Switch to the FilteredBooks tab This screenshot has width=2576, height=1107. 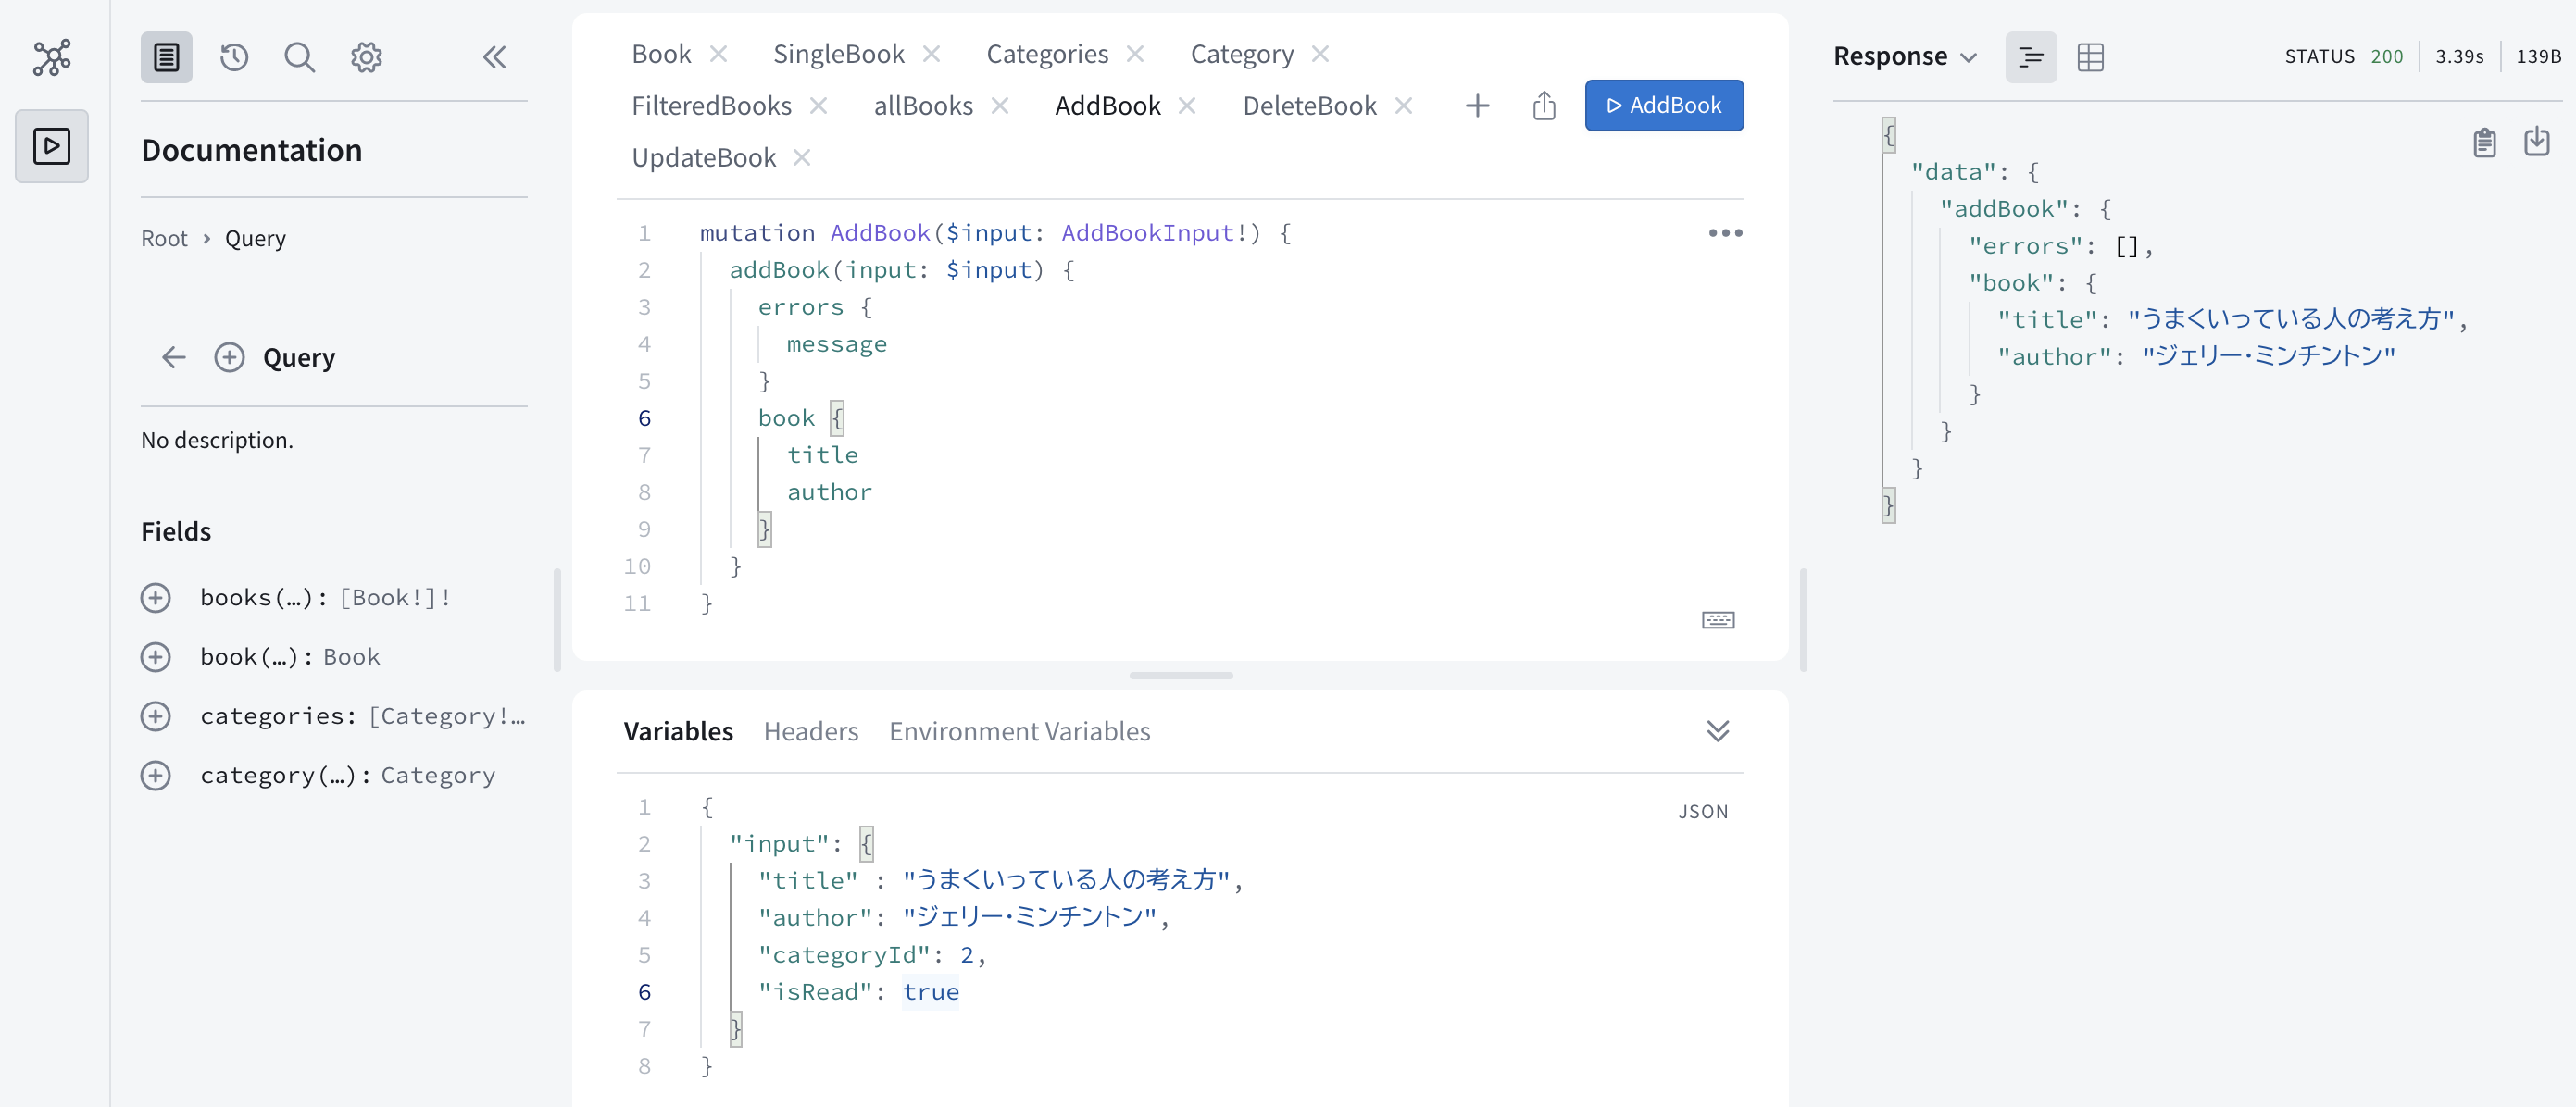[711, 105]
